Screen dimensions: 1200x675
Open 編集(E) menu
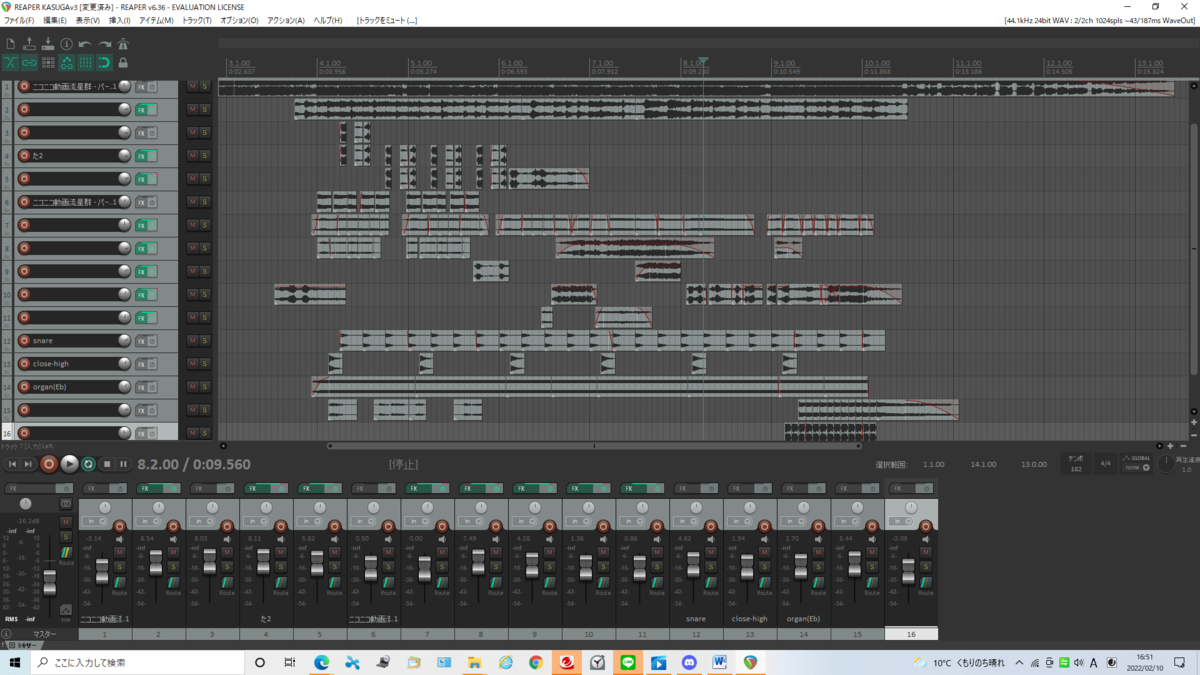(x=55, y=20)
